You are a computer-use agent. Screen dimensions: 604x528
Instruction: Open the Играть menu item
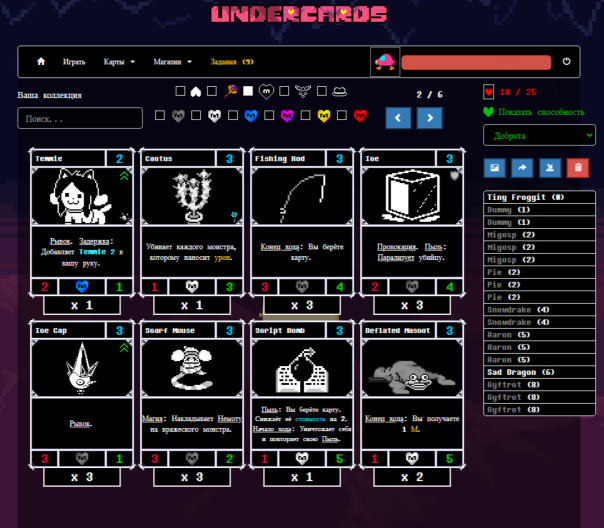(74, 62)
